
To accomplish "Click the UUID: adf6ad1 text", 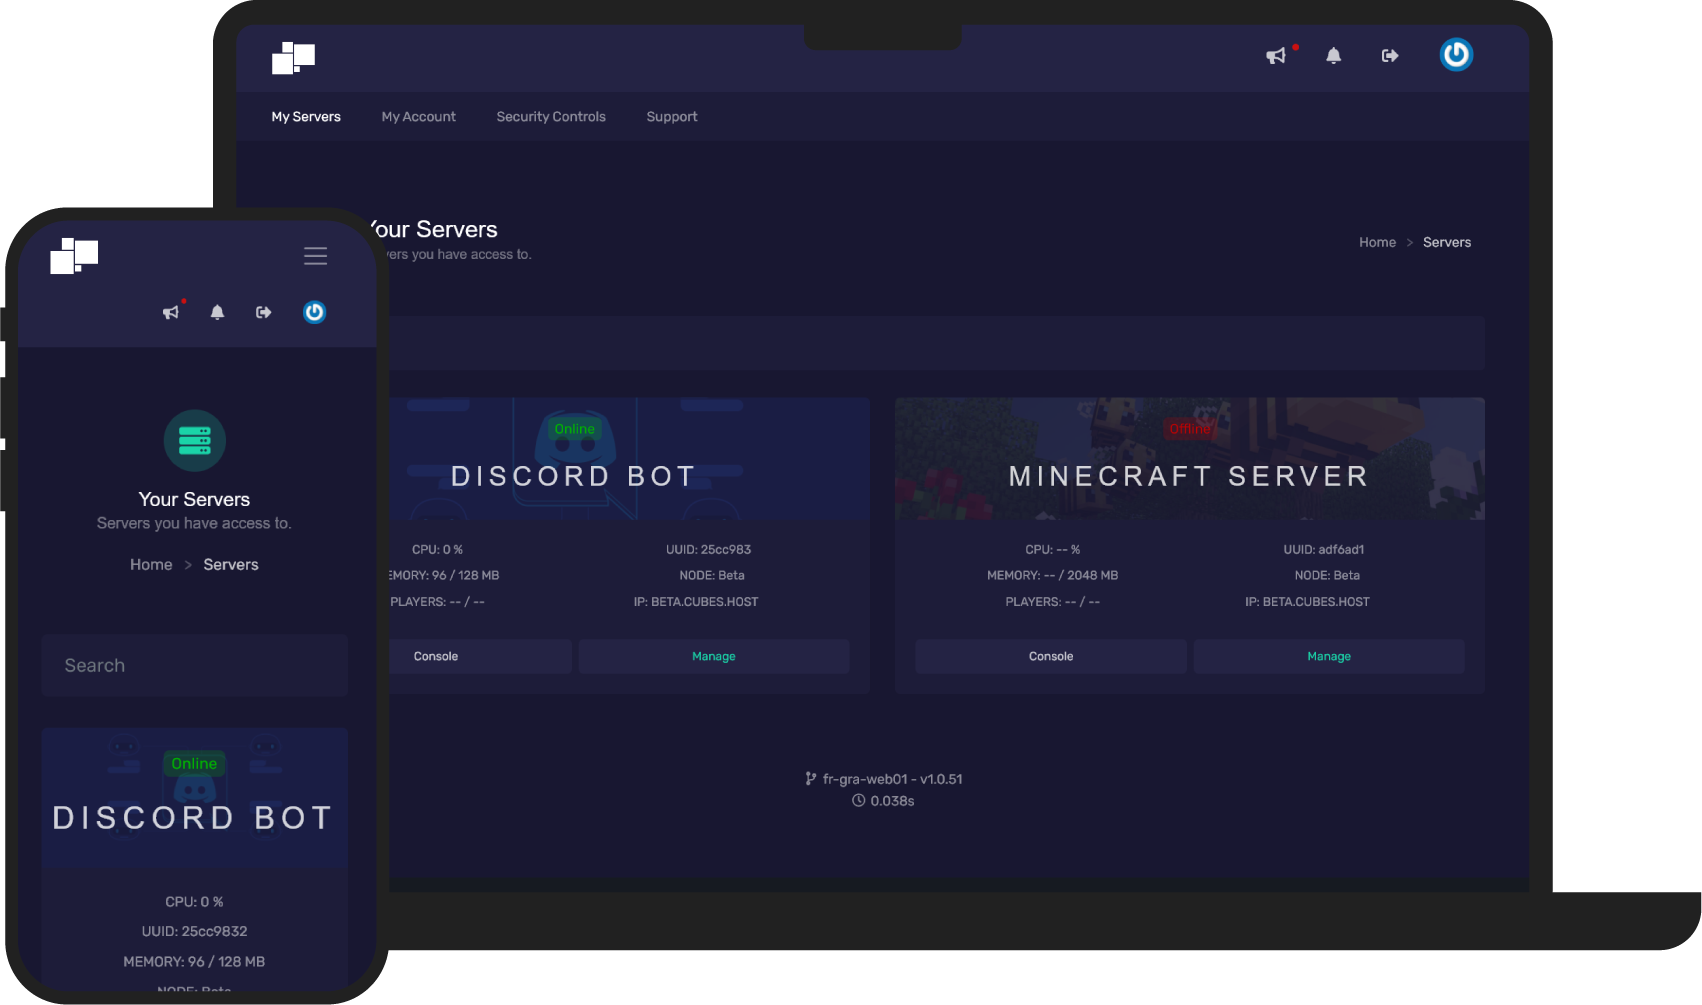I will click(1324, 550).
